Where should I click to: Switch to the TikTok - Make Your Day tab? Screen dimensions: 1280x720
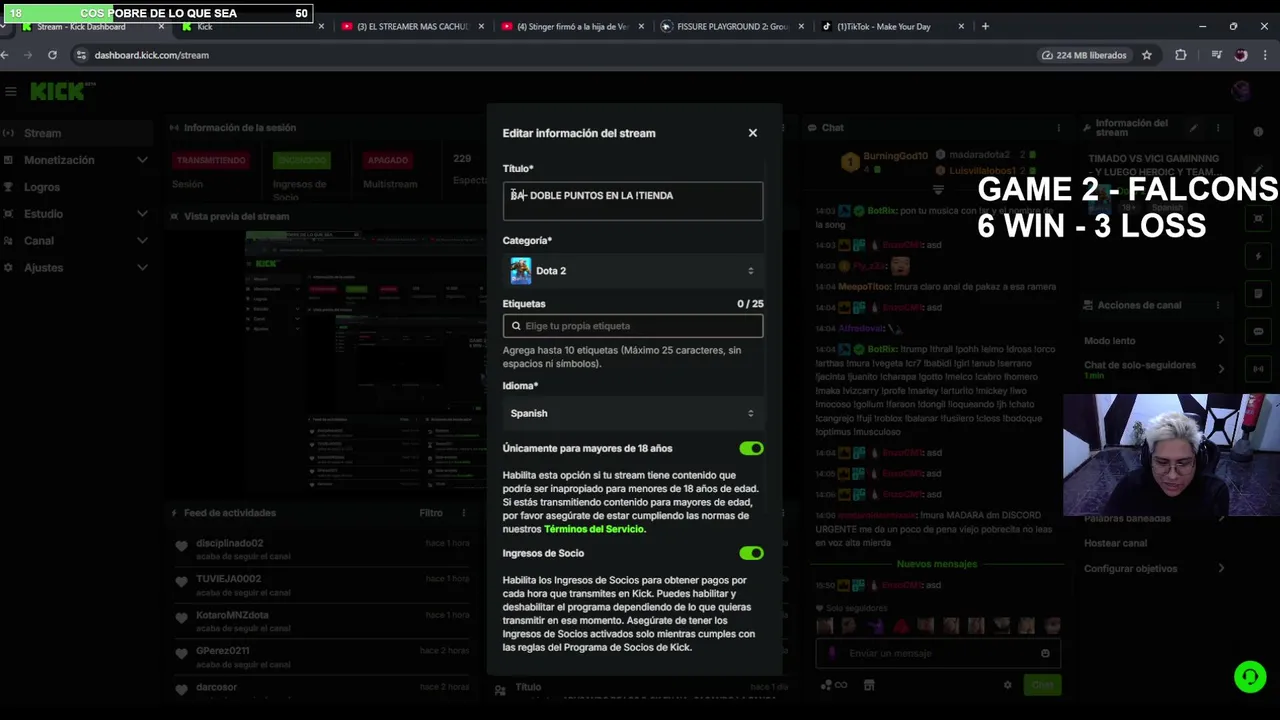coord(894,27)
